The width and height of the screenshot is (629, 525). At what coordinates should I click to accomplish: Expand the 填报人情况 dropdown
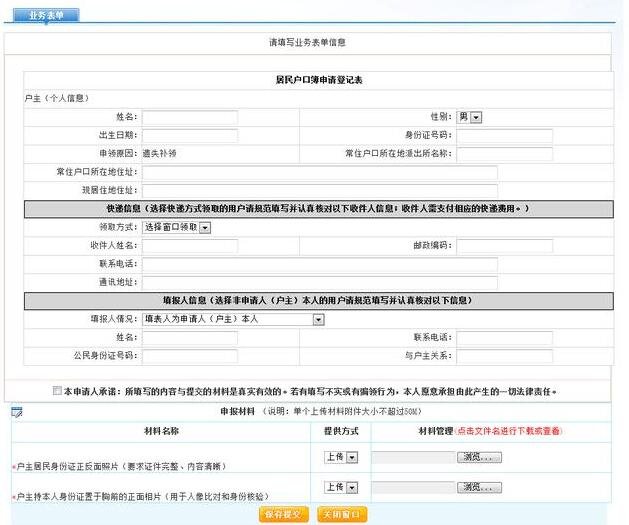pyautogui.click(x=233, y=319)
